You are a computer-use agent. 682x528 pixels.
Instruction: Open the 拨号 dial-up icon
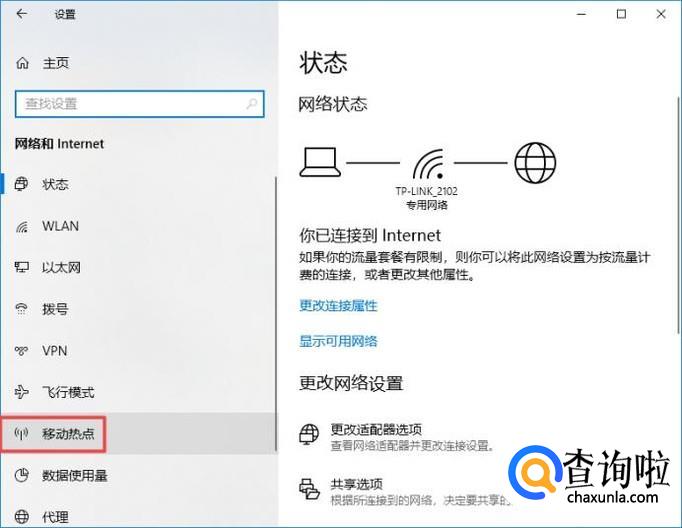[x=21, y=309]
